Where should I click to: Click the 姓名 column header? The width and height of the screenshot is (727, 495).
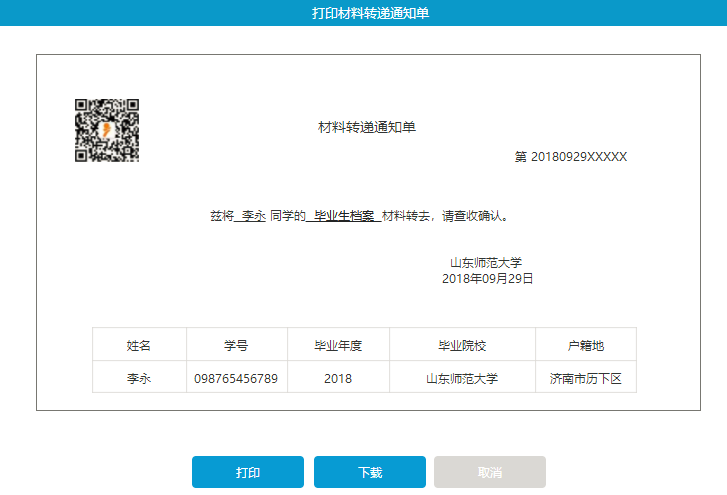[x=139, y=346]
